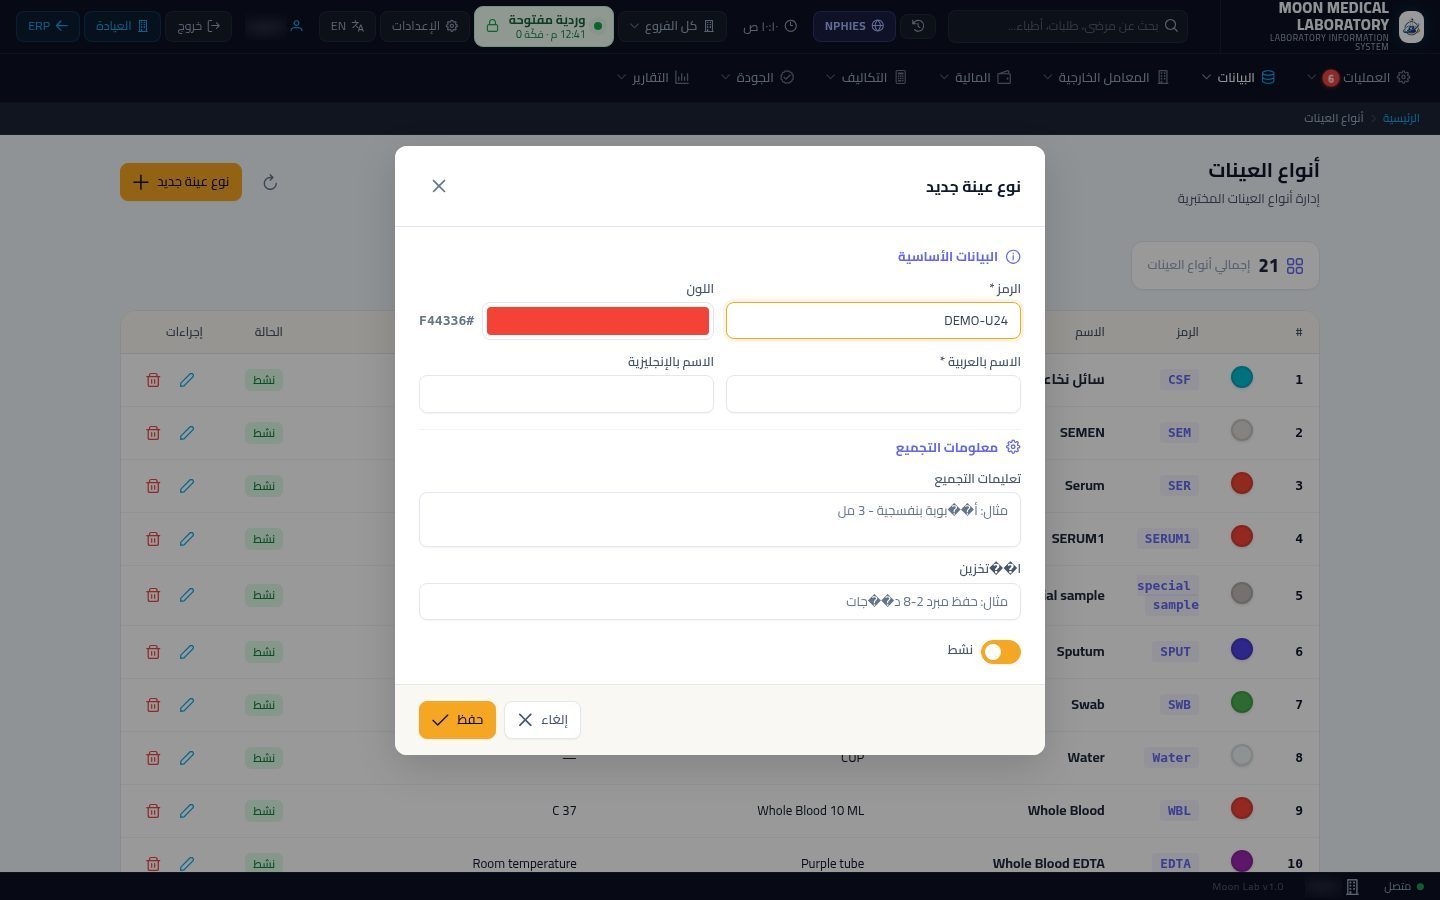The image size is (1440, 900).
Task: Expand the Operations (العمليات) menu
Action: coord(1359,77)
